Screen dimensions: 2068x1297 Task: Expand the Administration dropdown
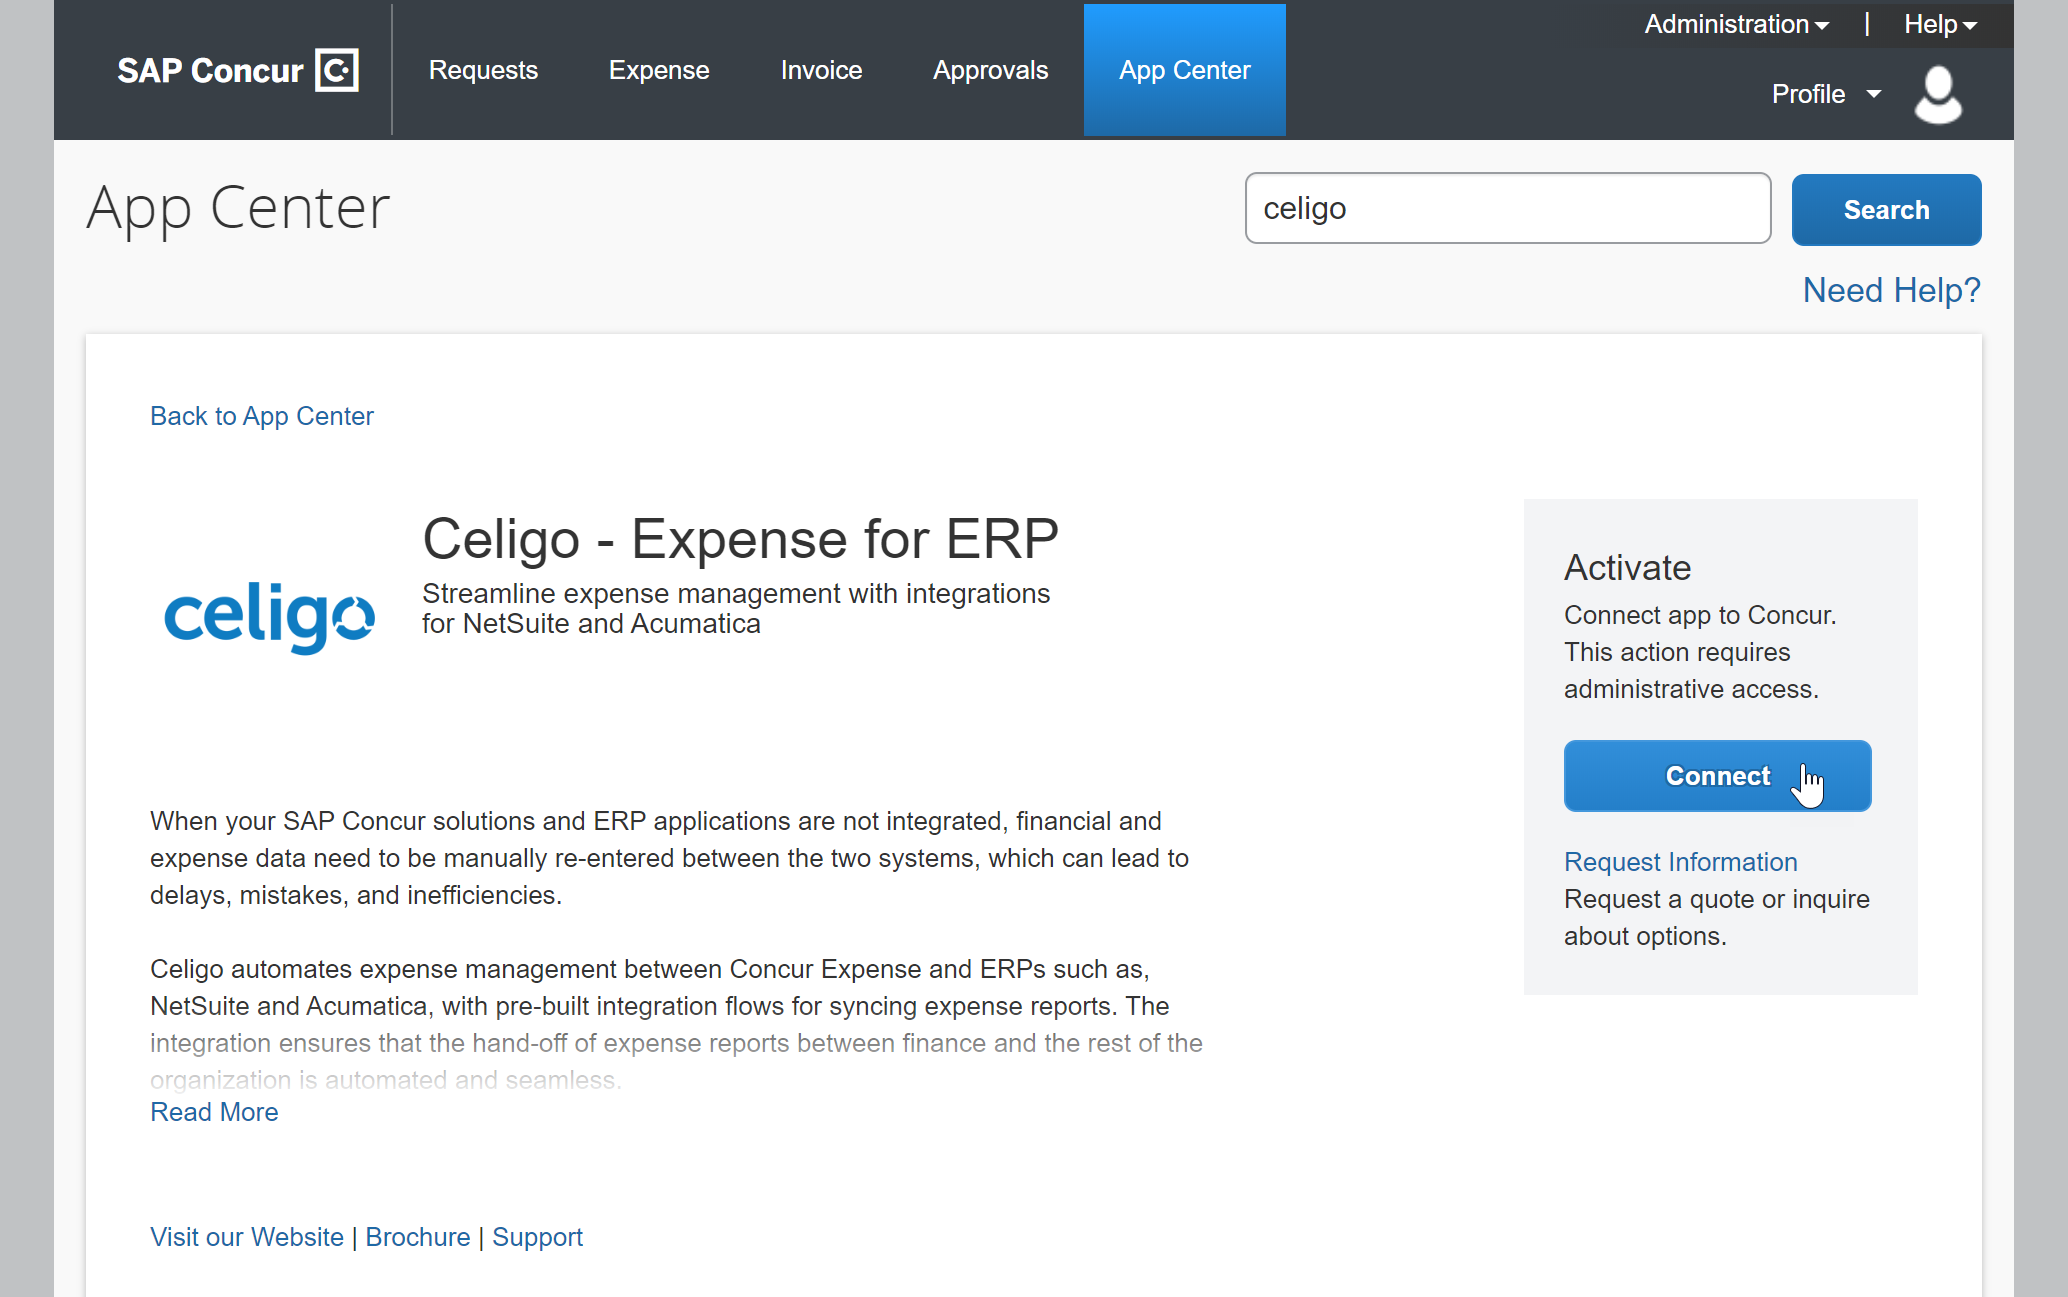(1736, 24)
